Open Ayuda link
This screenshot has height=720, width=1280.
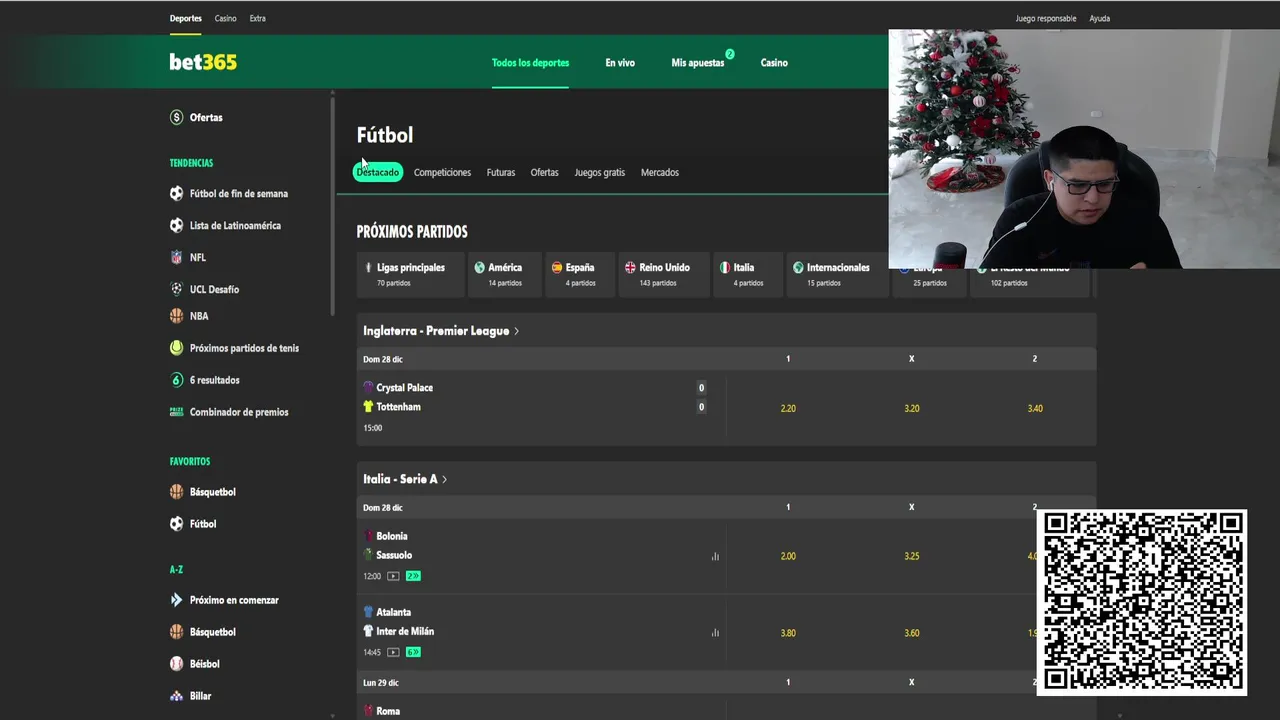(1099, 18)
